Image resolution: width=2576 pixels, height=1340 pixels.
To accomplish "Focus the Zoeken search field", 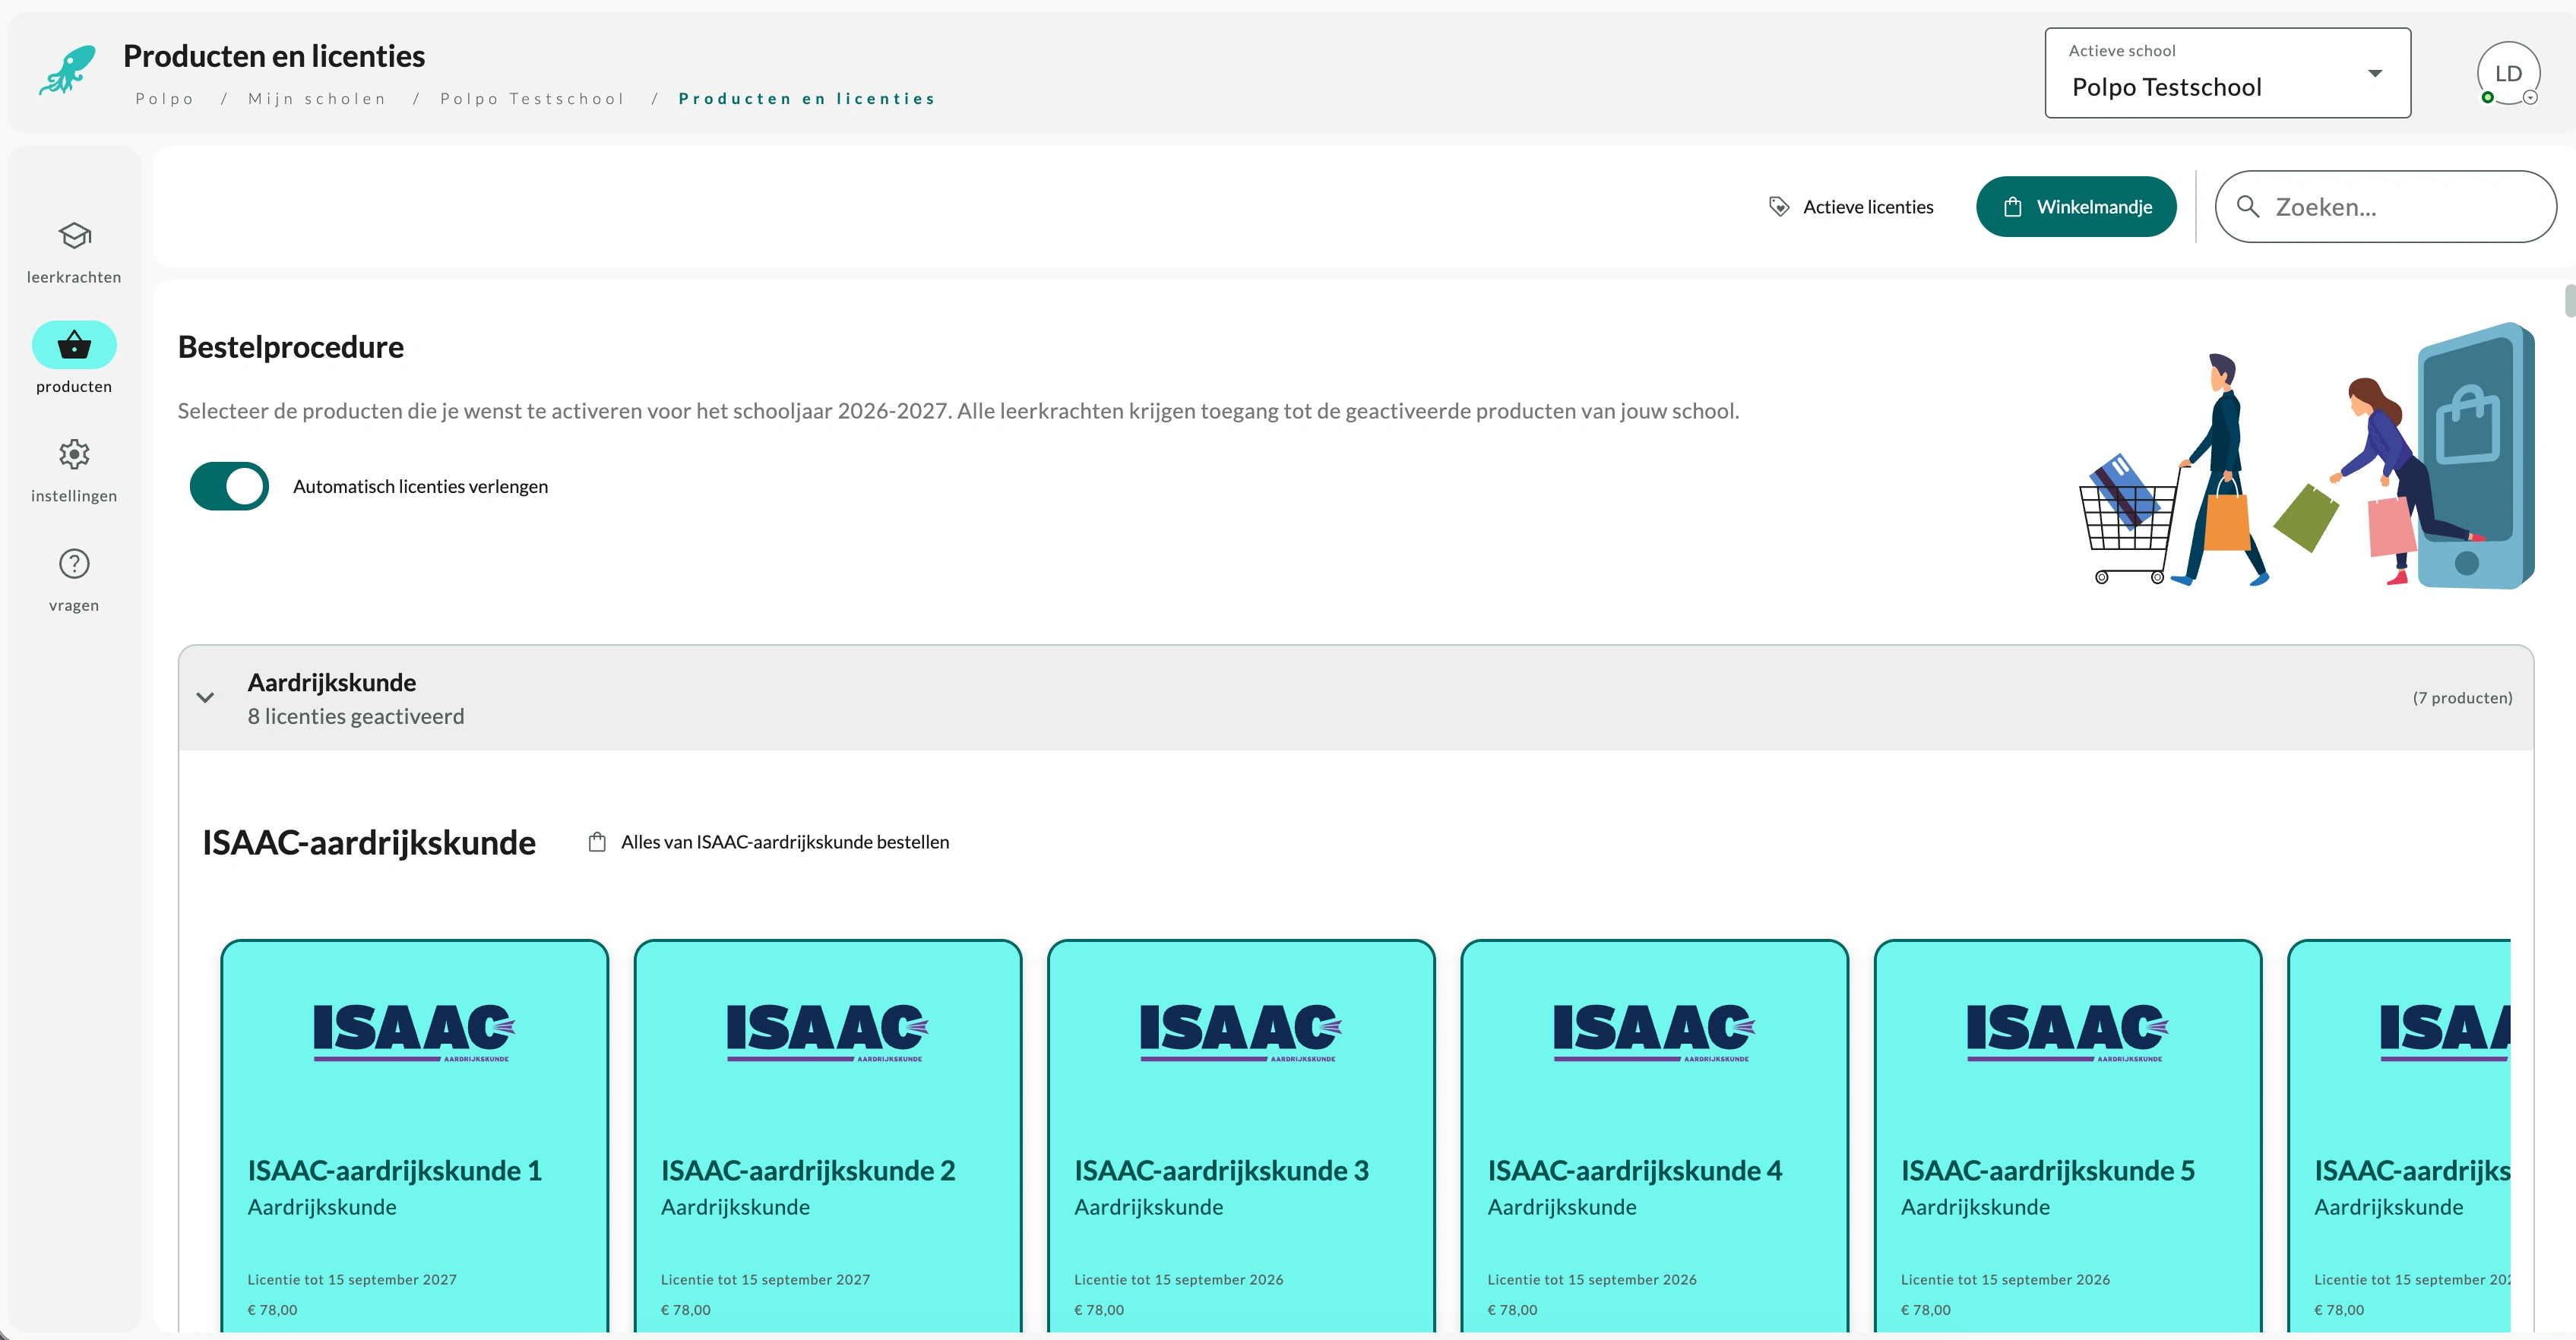I will [x=2386, y=206].
